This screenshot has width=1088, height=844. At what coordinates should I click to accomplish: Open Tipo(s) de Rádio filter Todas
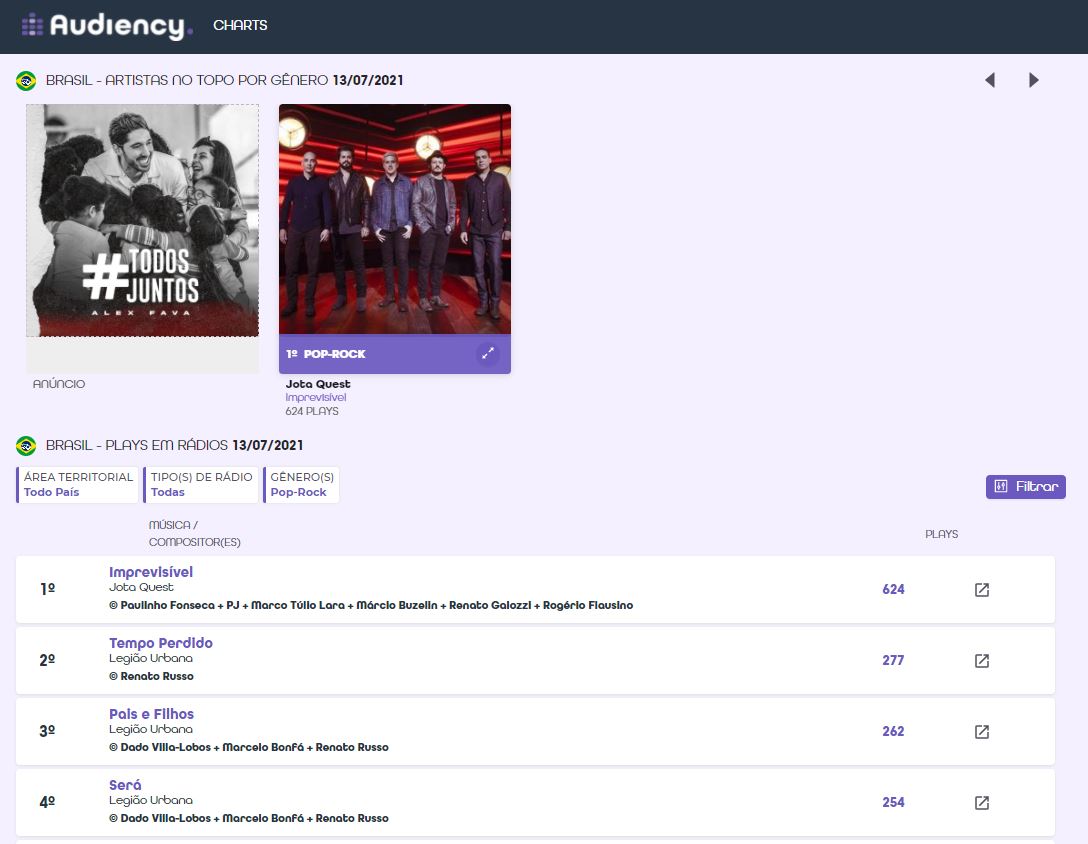(201, 484)
